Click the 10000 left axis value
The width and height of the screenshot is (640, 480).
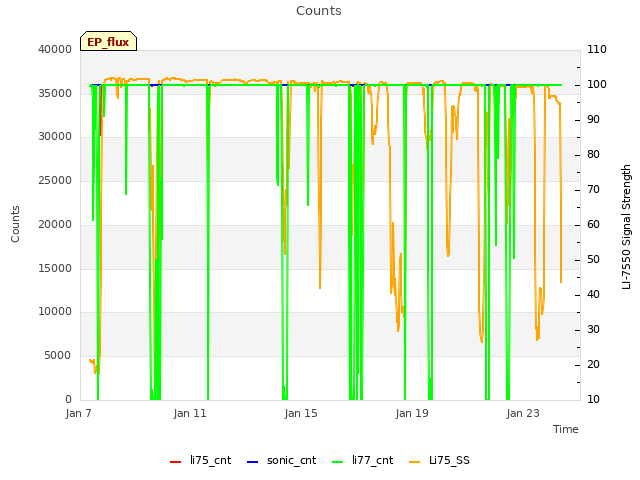pyautogui.click(x=55, y=312)
